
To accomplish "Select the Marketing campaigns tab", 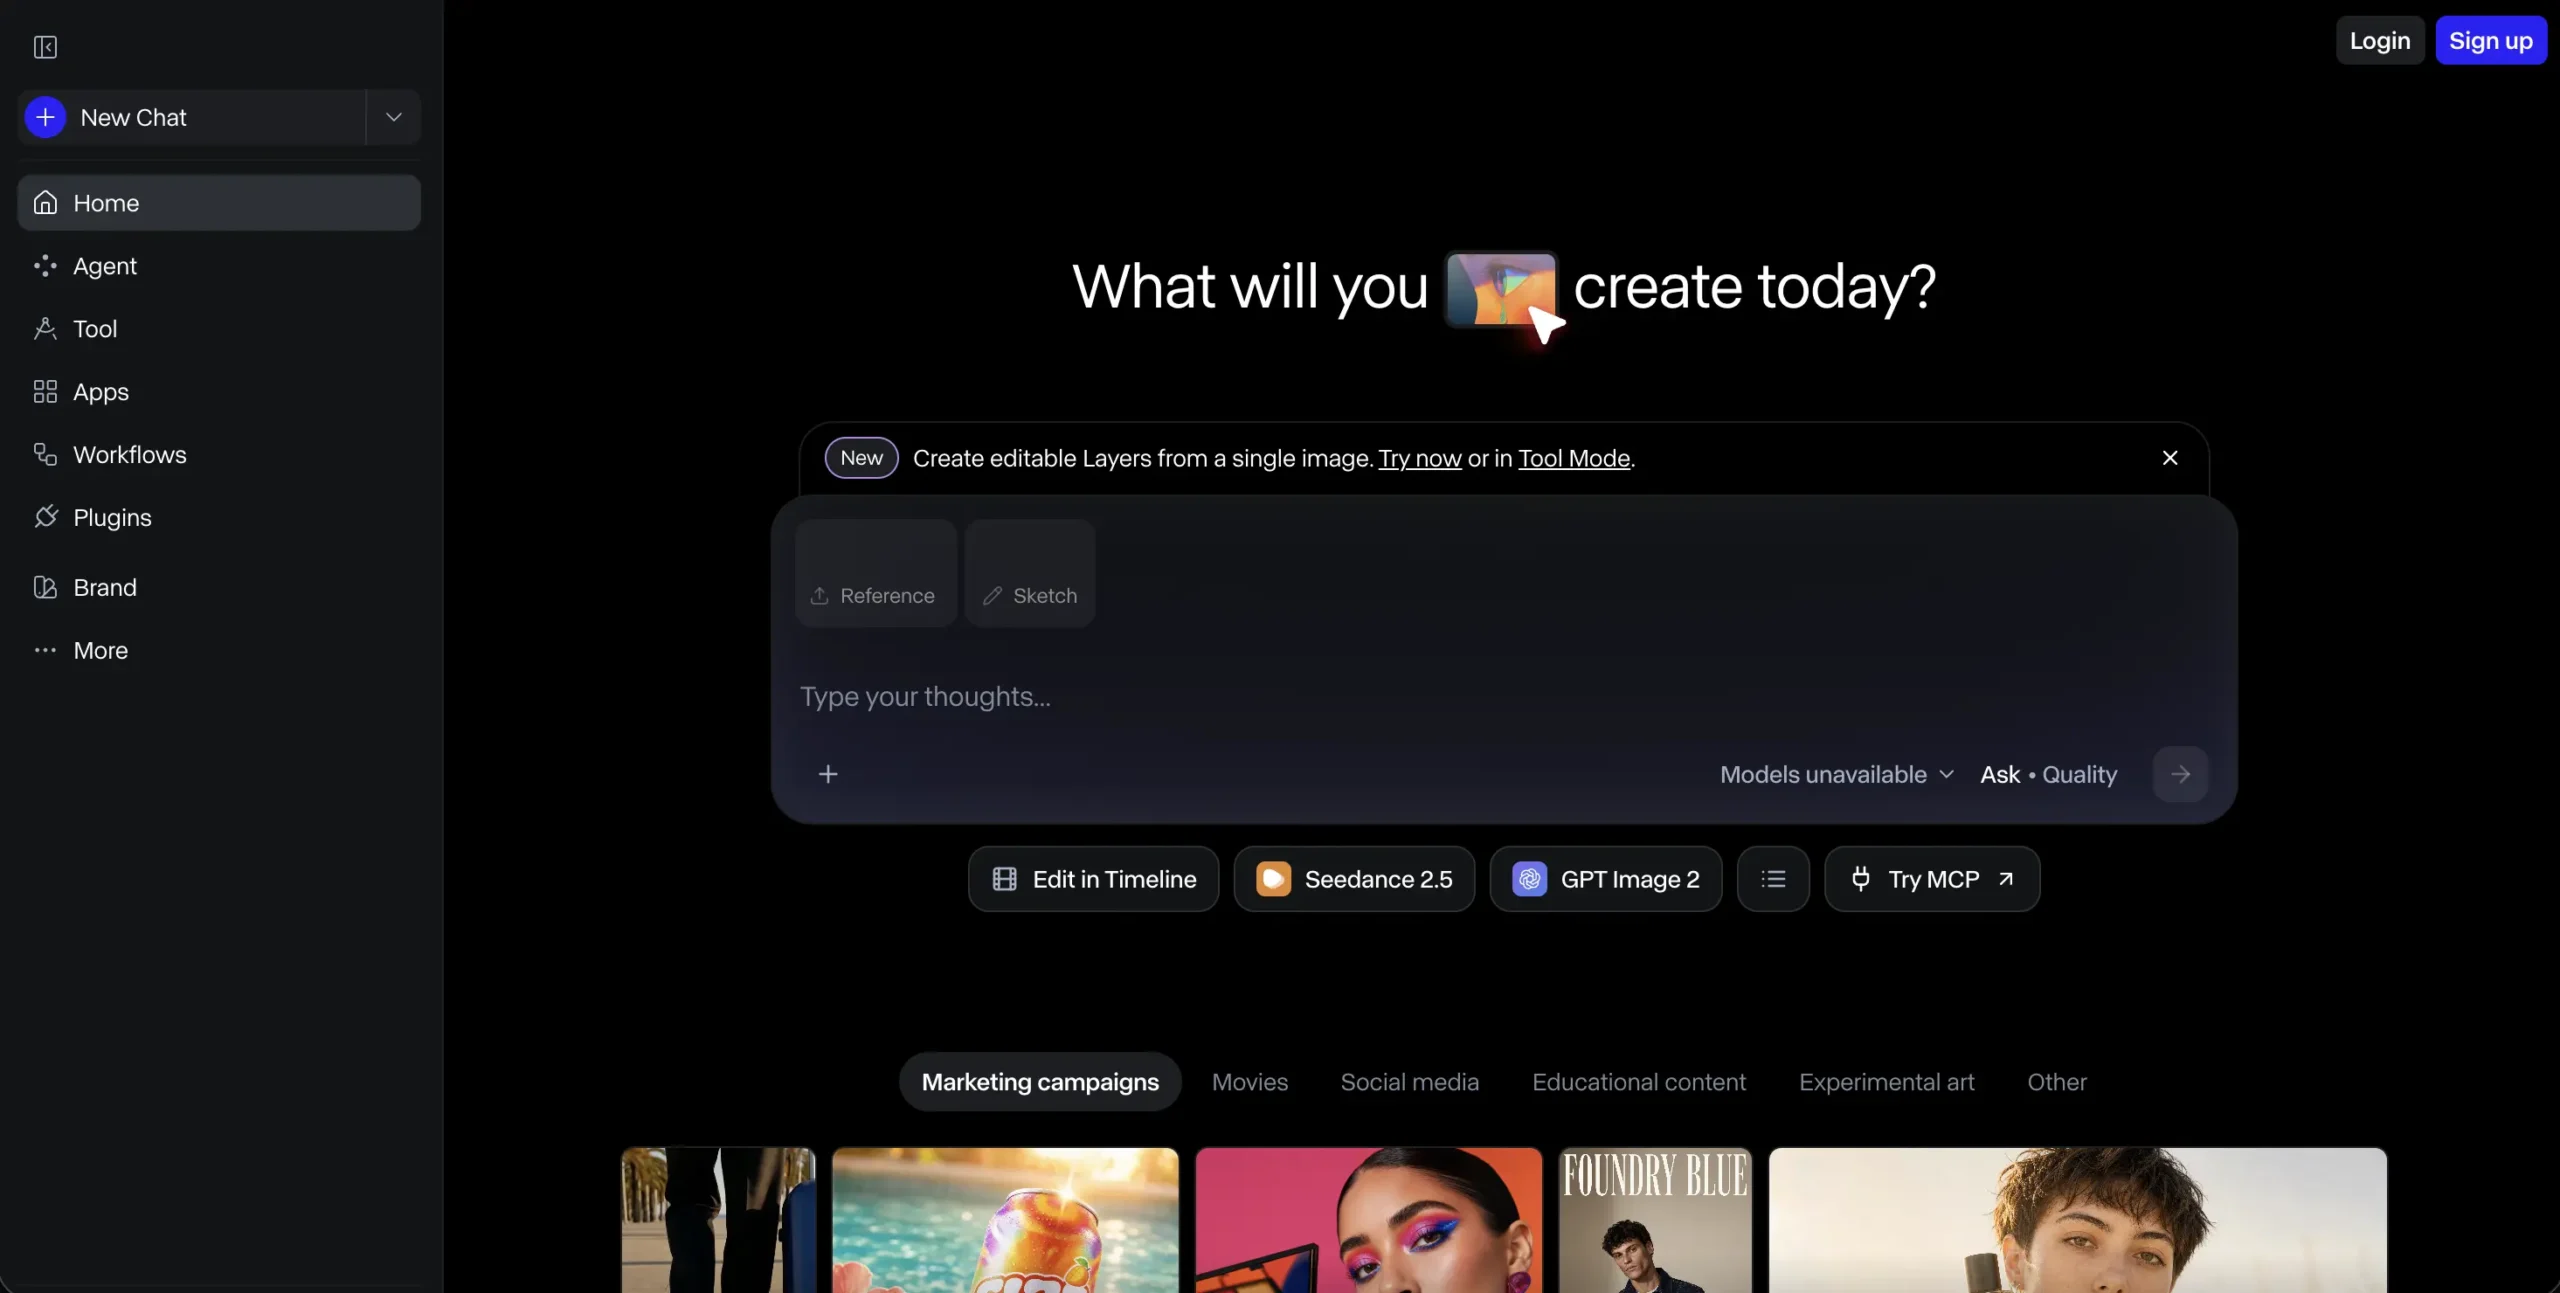I will pos(1040,1083).
